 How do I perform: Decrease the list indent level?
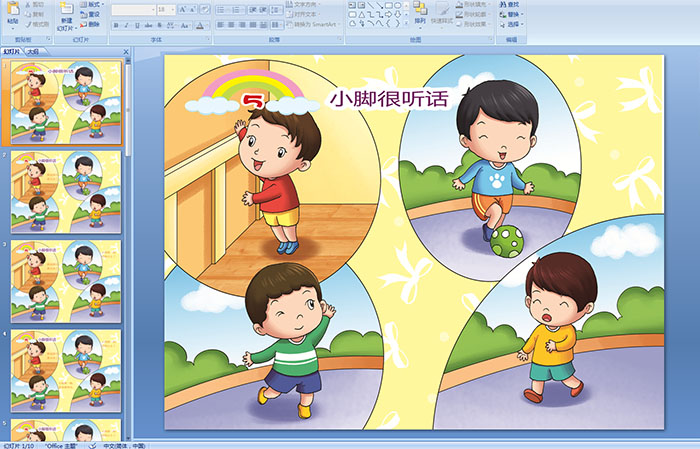[253, 10]
